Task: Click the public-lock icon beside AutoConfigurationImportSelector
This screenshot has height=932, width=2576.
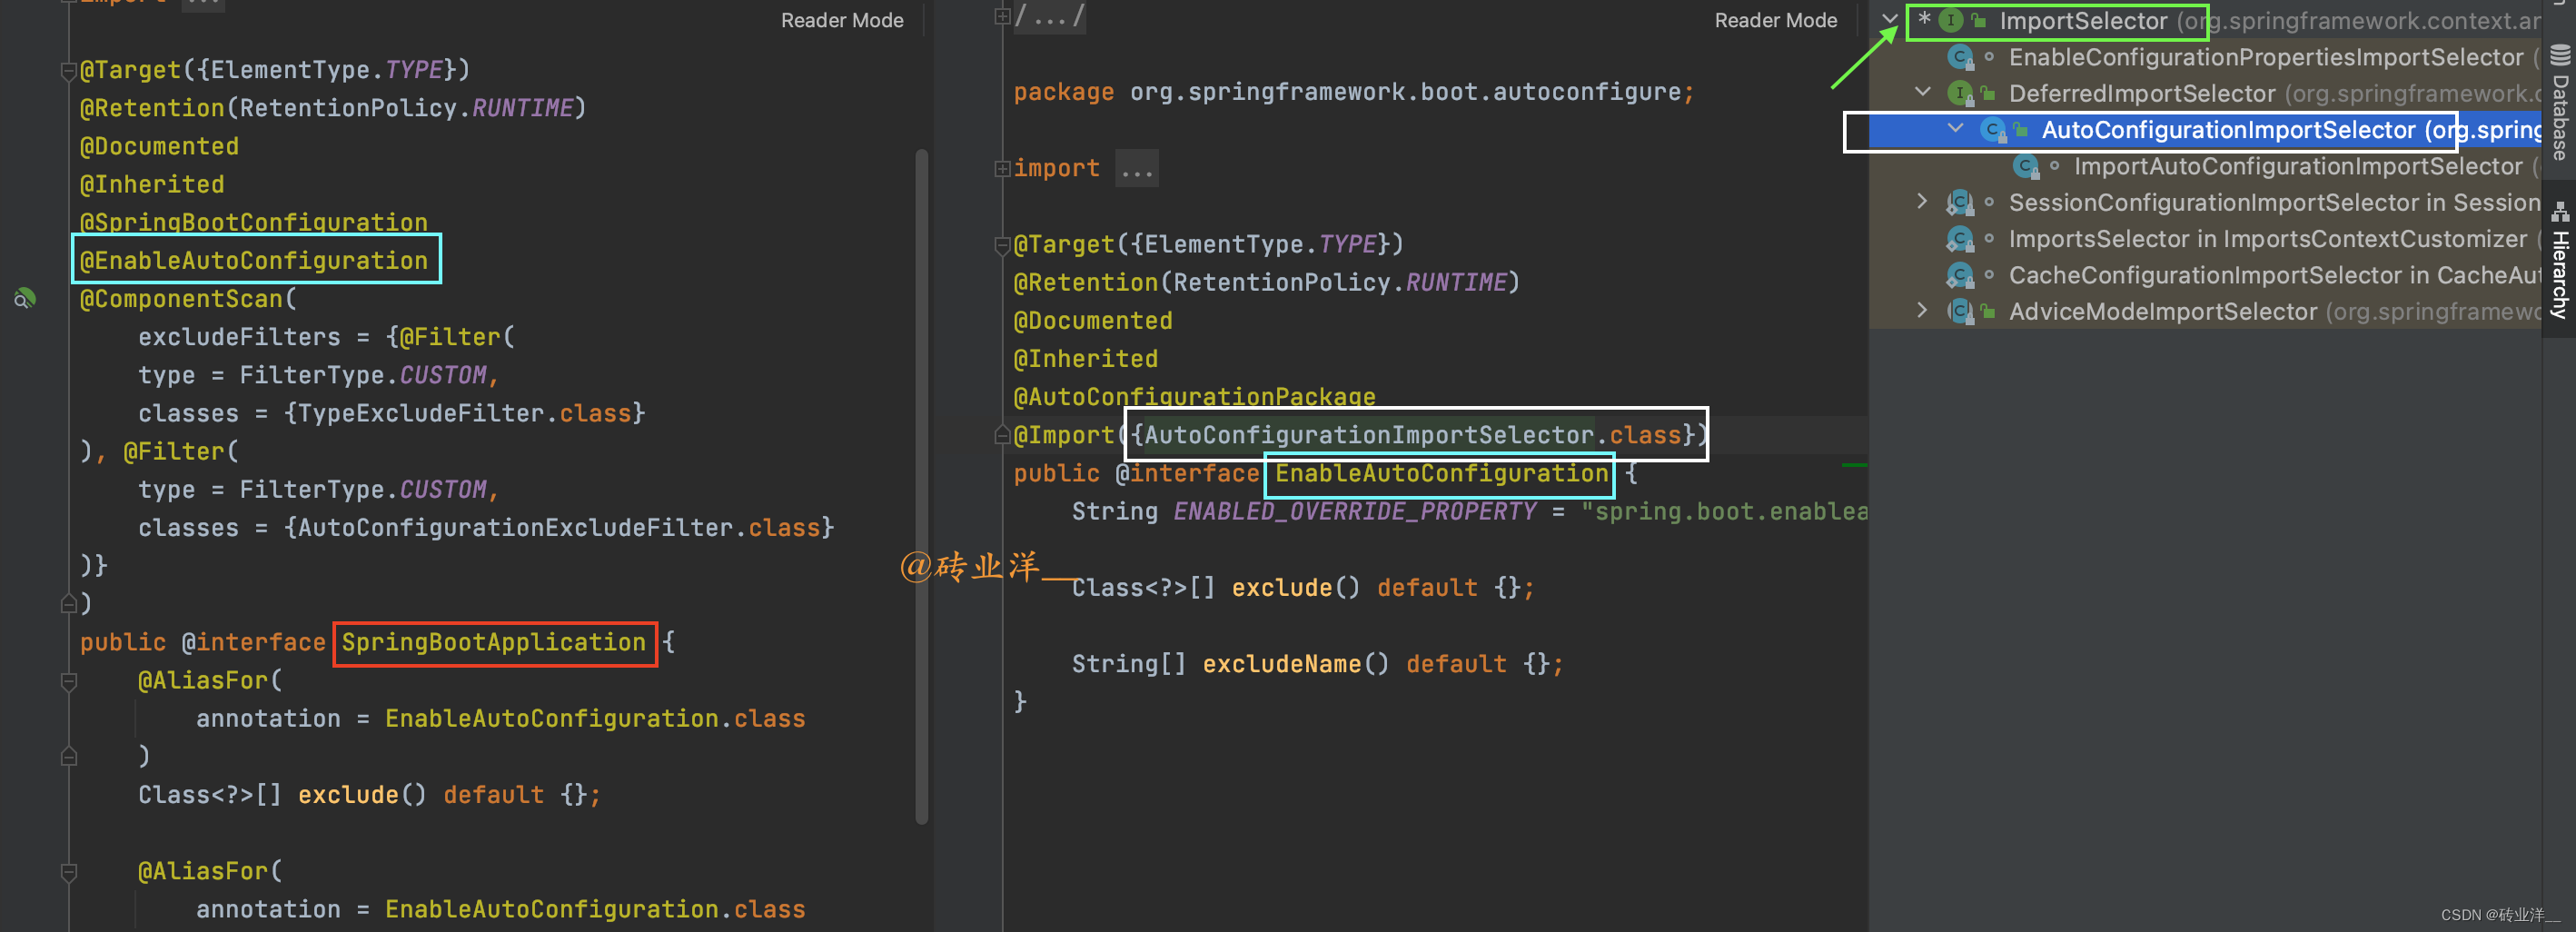Action: click(2021, 130)
